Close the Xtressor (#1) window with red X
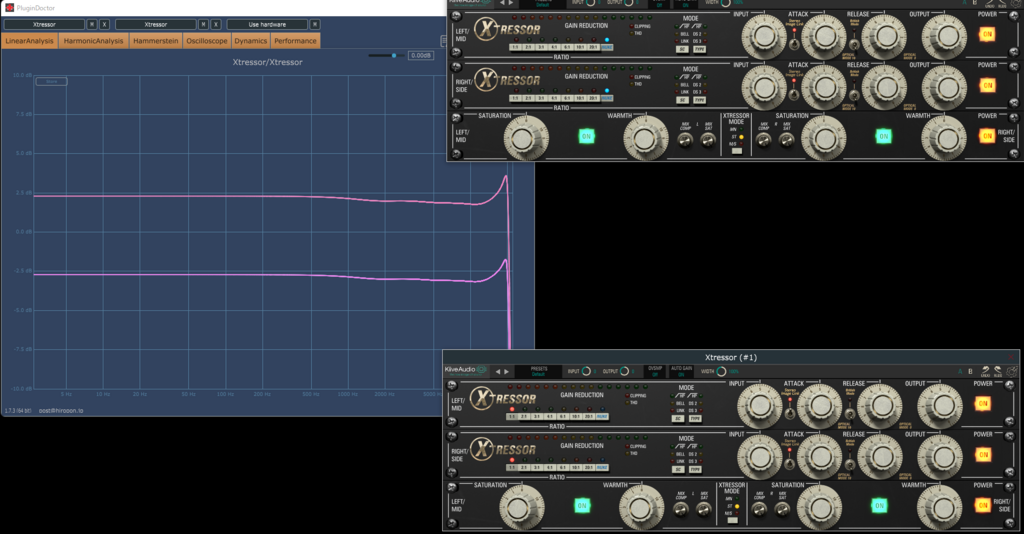This screenshot has height=534, width=1024. click(1012, 357)
